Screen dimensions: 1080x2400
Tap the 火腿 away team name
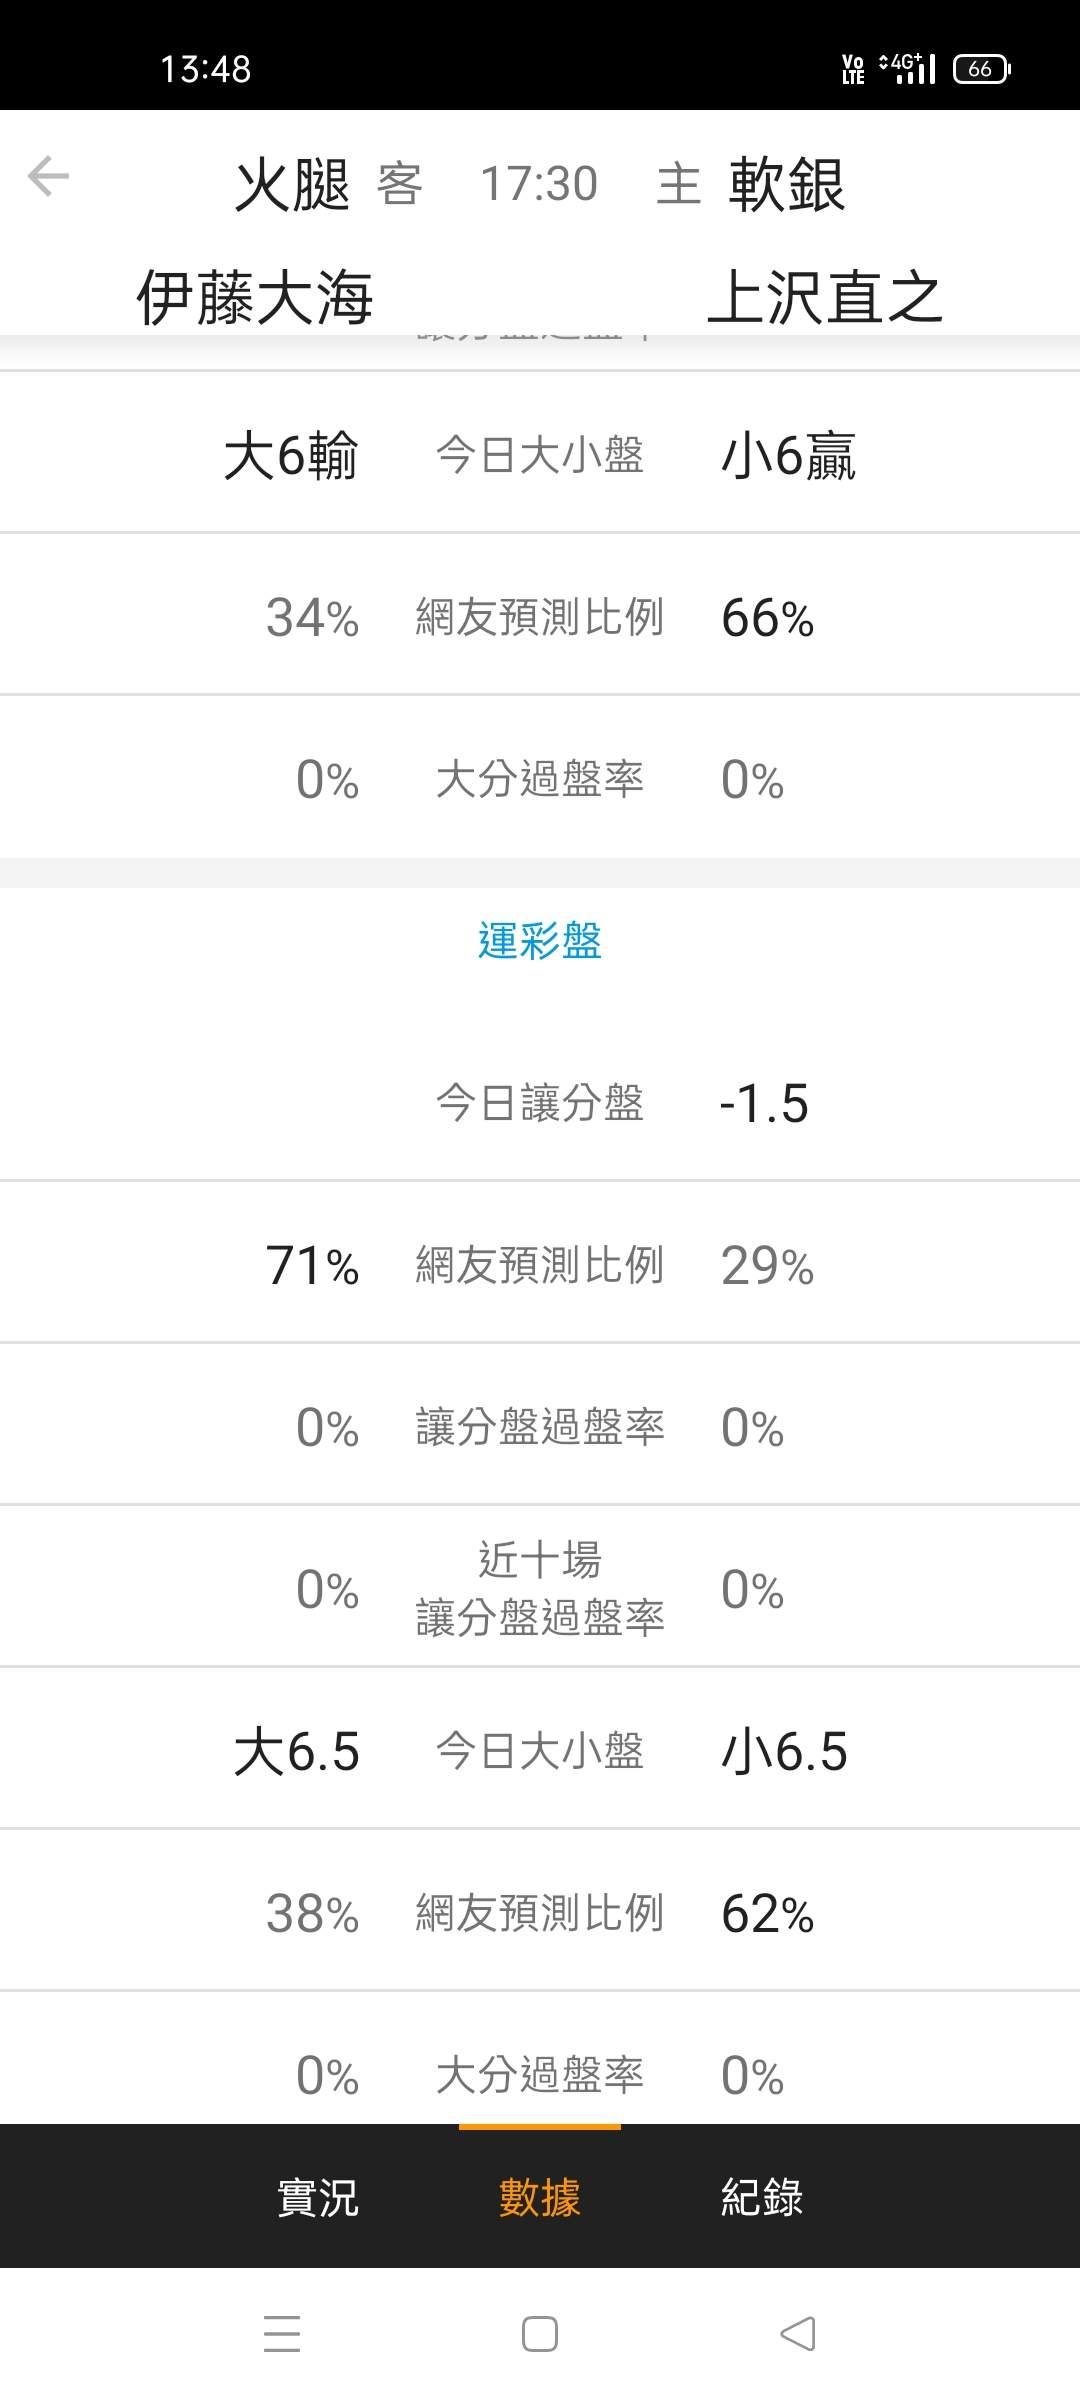pyautogui.click(x=292, y=185)
